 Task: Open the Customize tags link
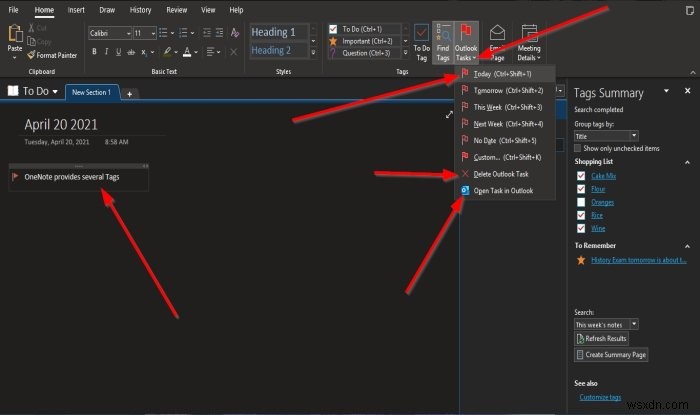point(601,397)
